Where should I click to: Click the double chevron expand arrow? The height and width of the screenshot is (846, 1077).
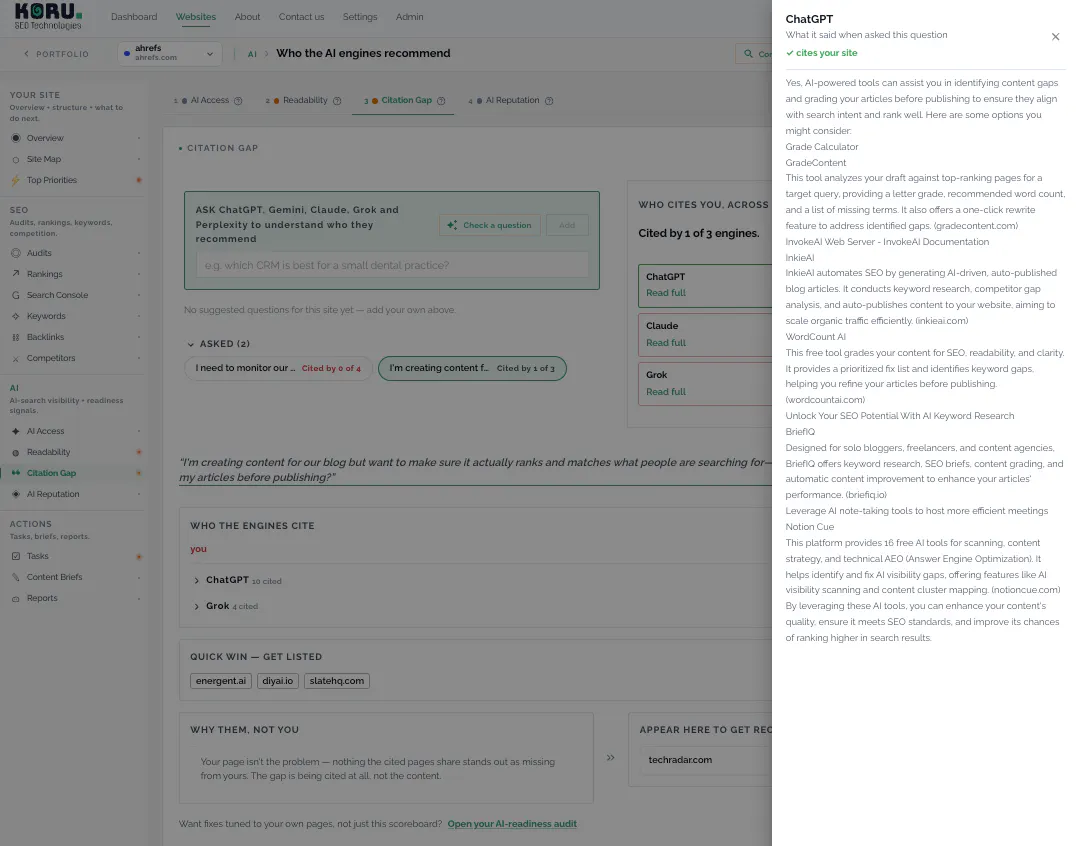(611, 758)
